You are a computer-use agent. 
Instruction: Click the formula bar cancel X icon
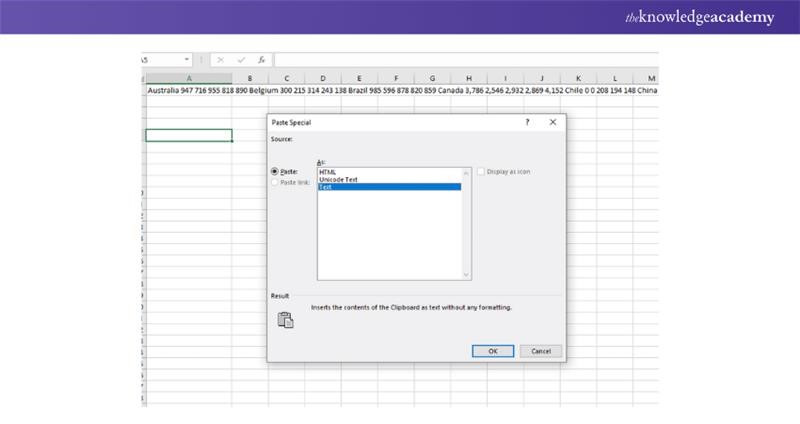[220, 60]
